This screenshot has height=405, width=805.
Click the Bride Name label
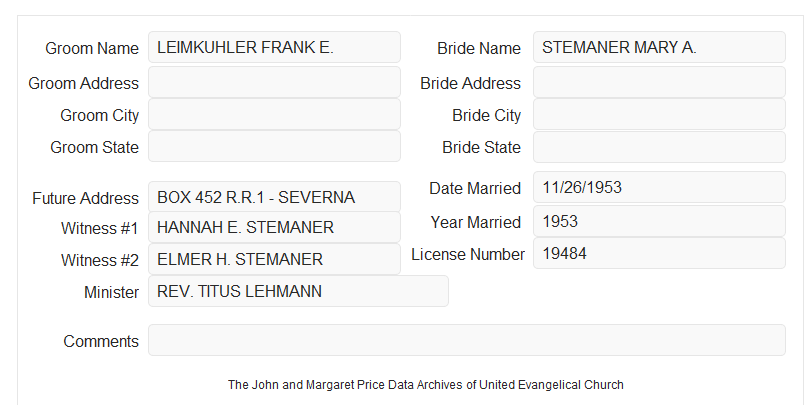point(479,48)
